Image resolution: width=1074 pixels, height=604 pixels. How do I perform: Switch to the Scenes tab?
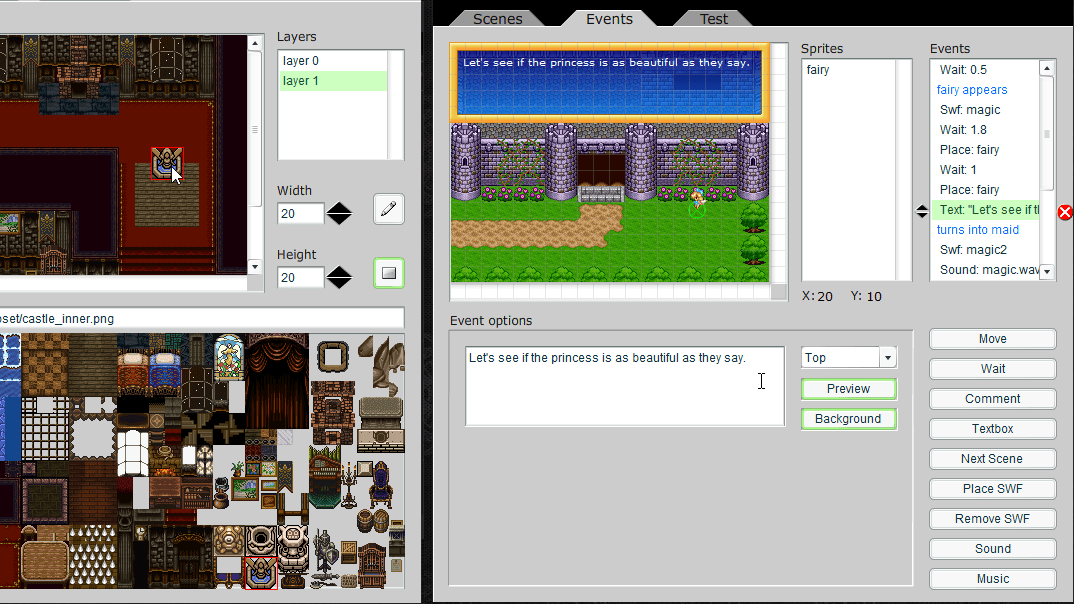pyautogui.click(x=497, y=19)
